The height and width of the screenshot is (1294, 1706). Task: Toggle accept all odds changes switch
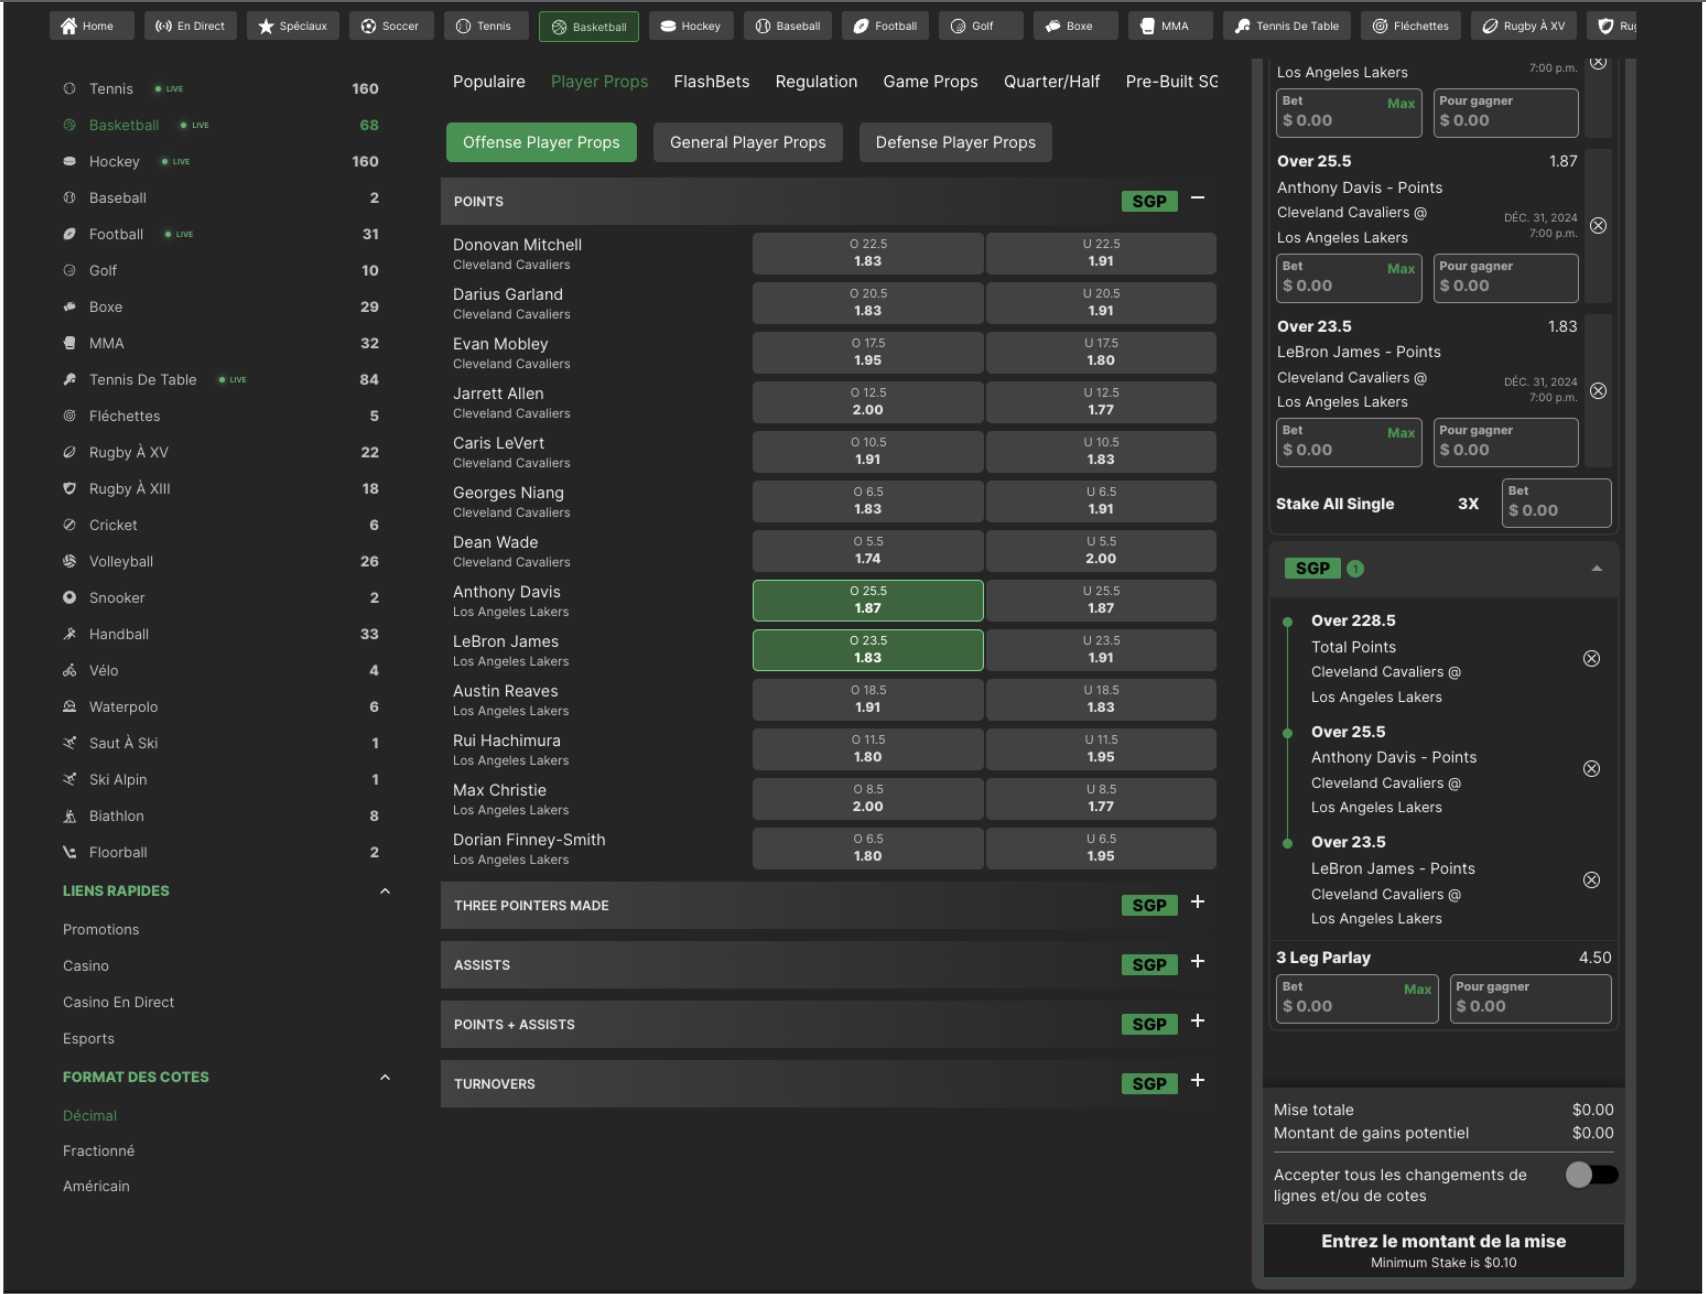1590,1175
